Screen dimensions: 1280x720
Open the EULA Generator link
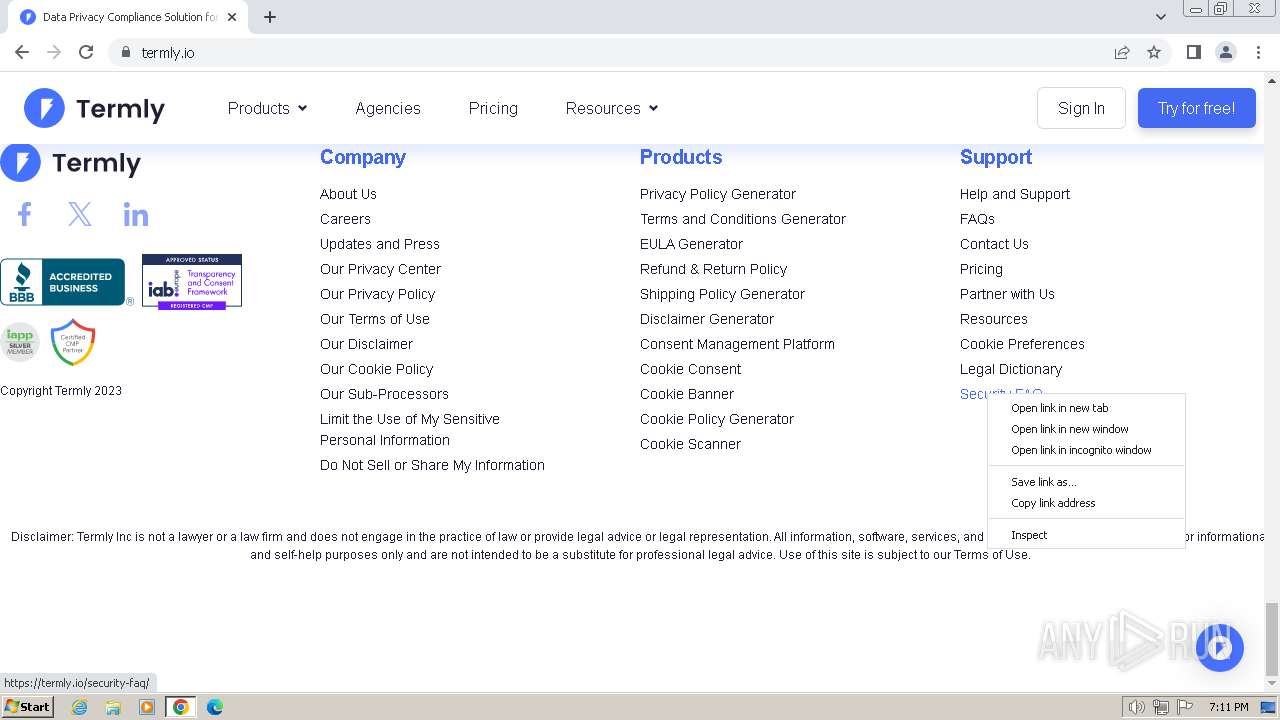(691, 244)
